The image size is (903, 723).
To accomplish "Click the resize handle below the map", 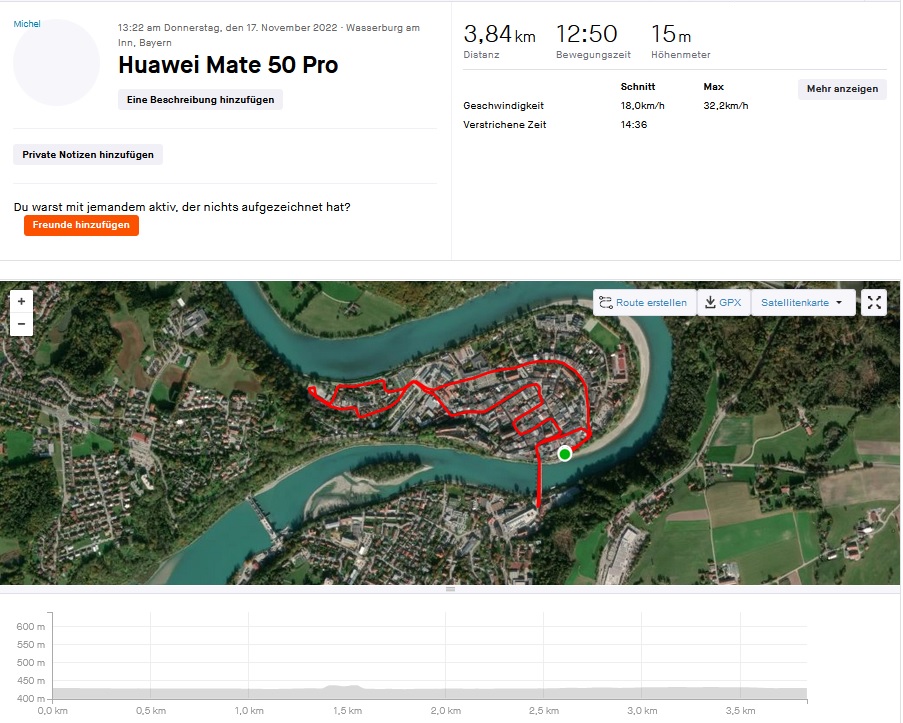I will (x=450, y=589).
